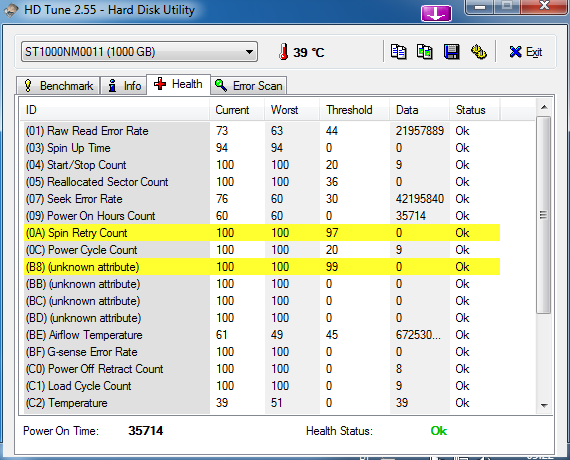Click the purple download arrow button

coord(436,13)
